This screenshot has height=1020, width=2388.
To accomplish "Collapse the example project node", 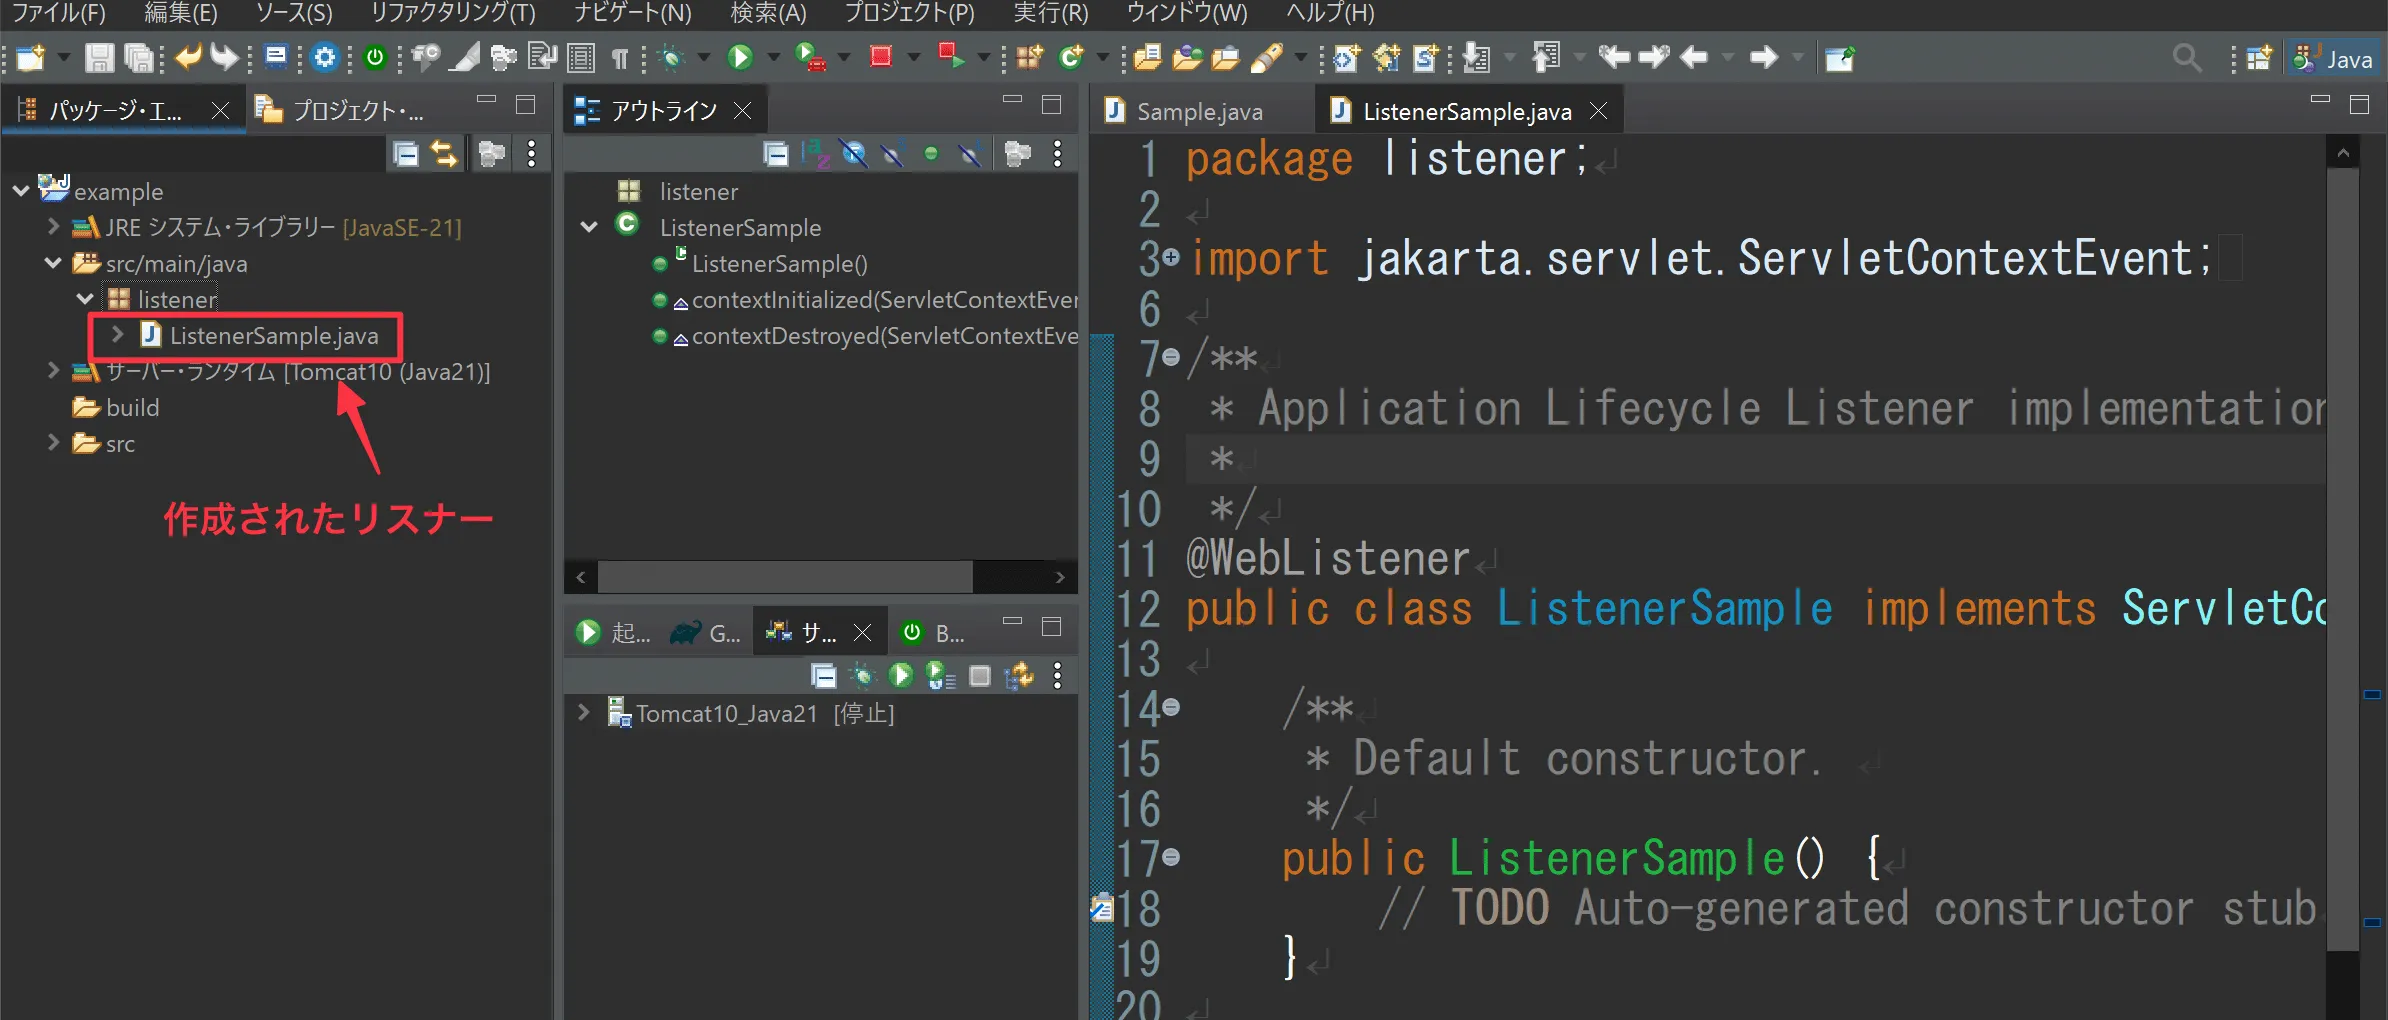I will 21,190.
